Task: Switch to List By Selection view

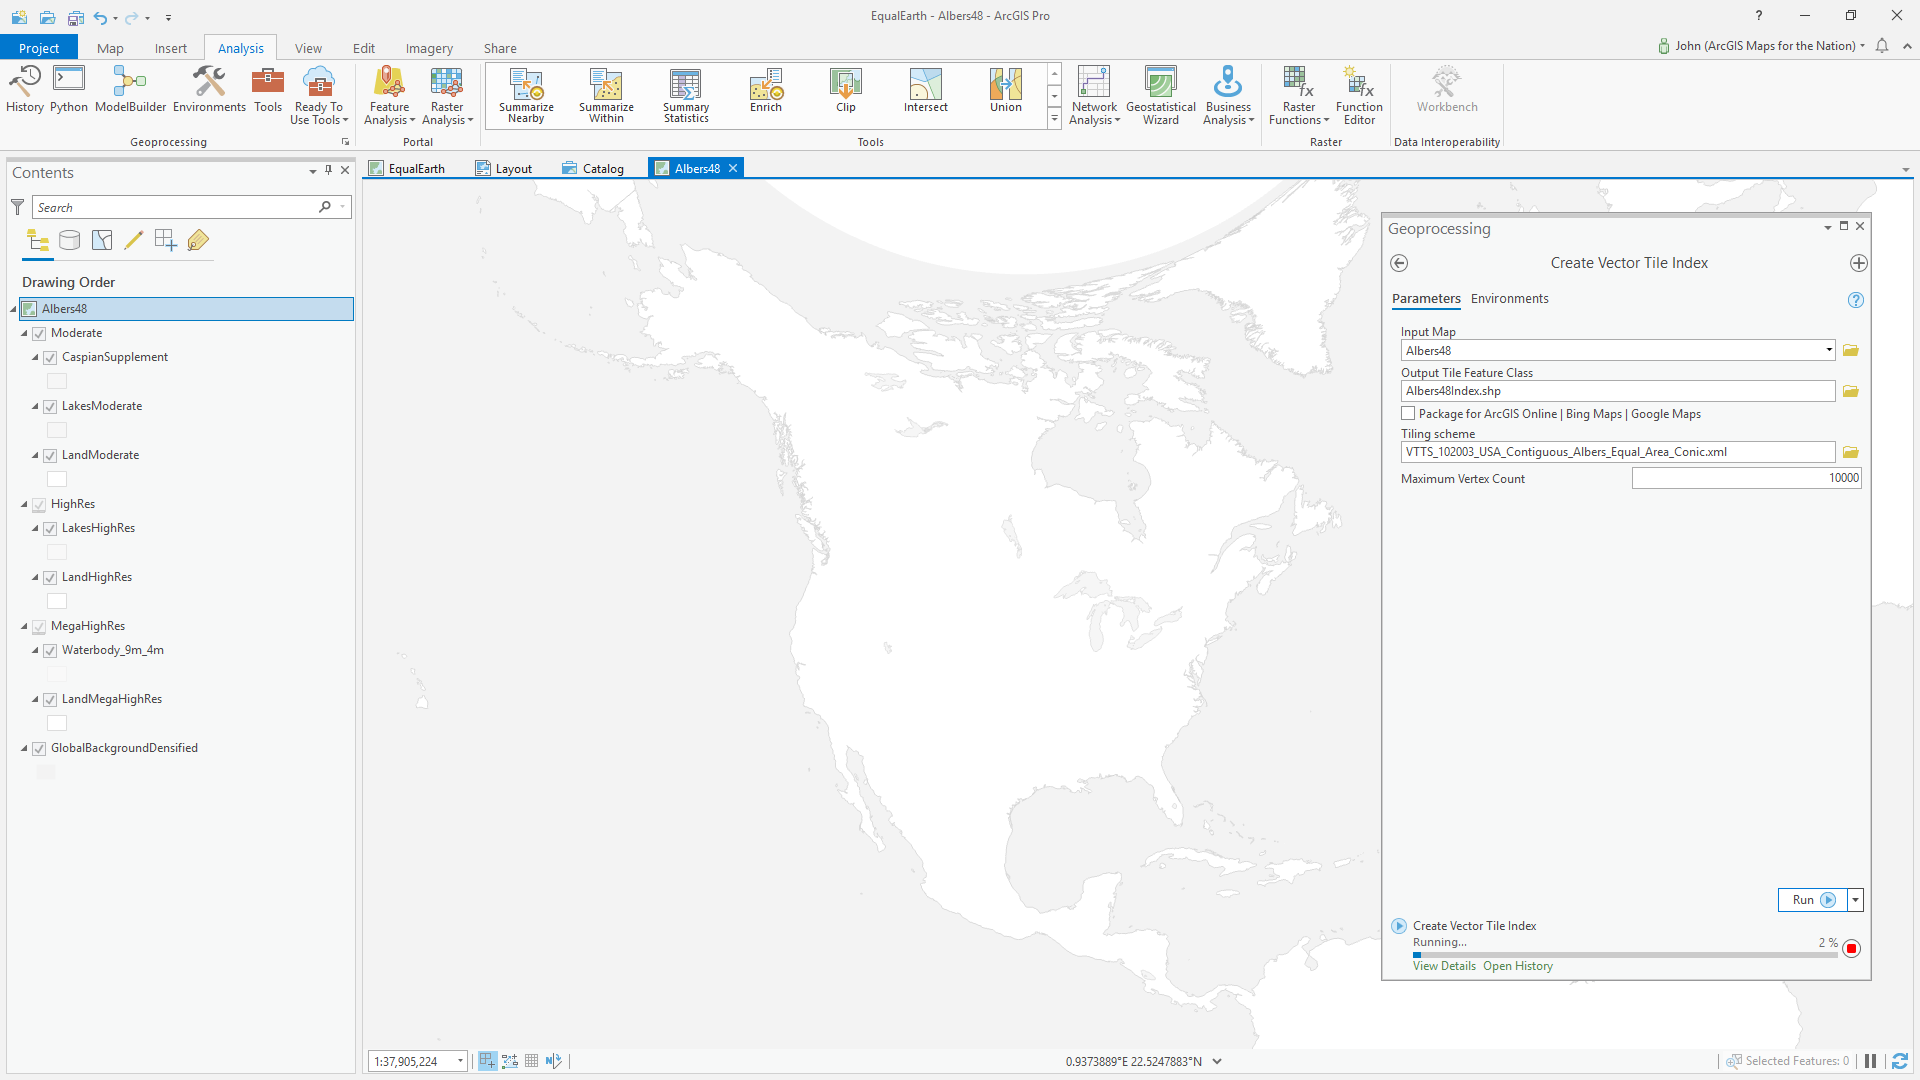Action: click(x=102, y=240)
